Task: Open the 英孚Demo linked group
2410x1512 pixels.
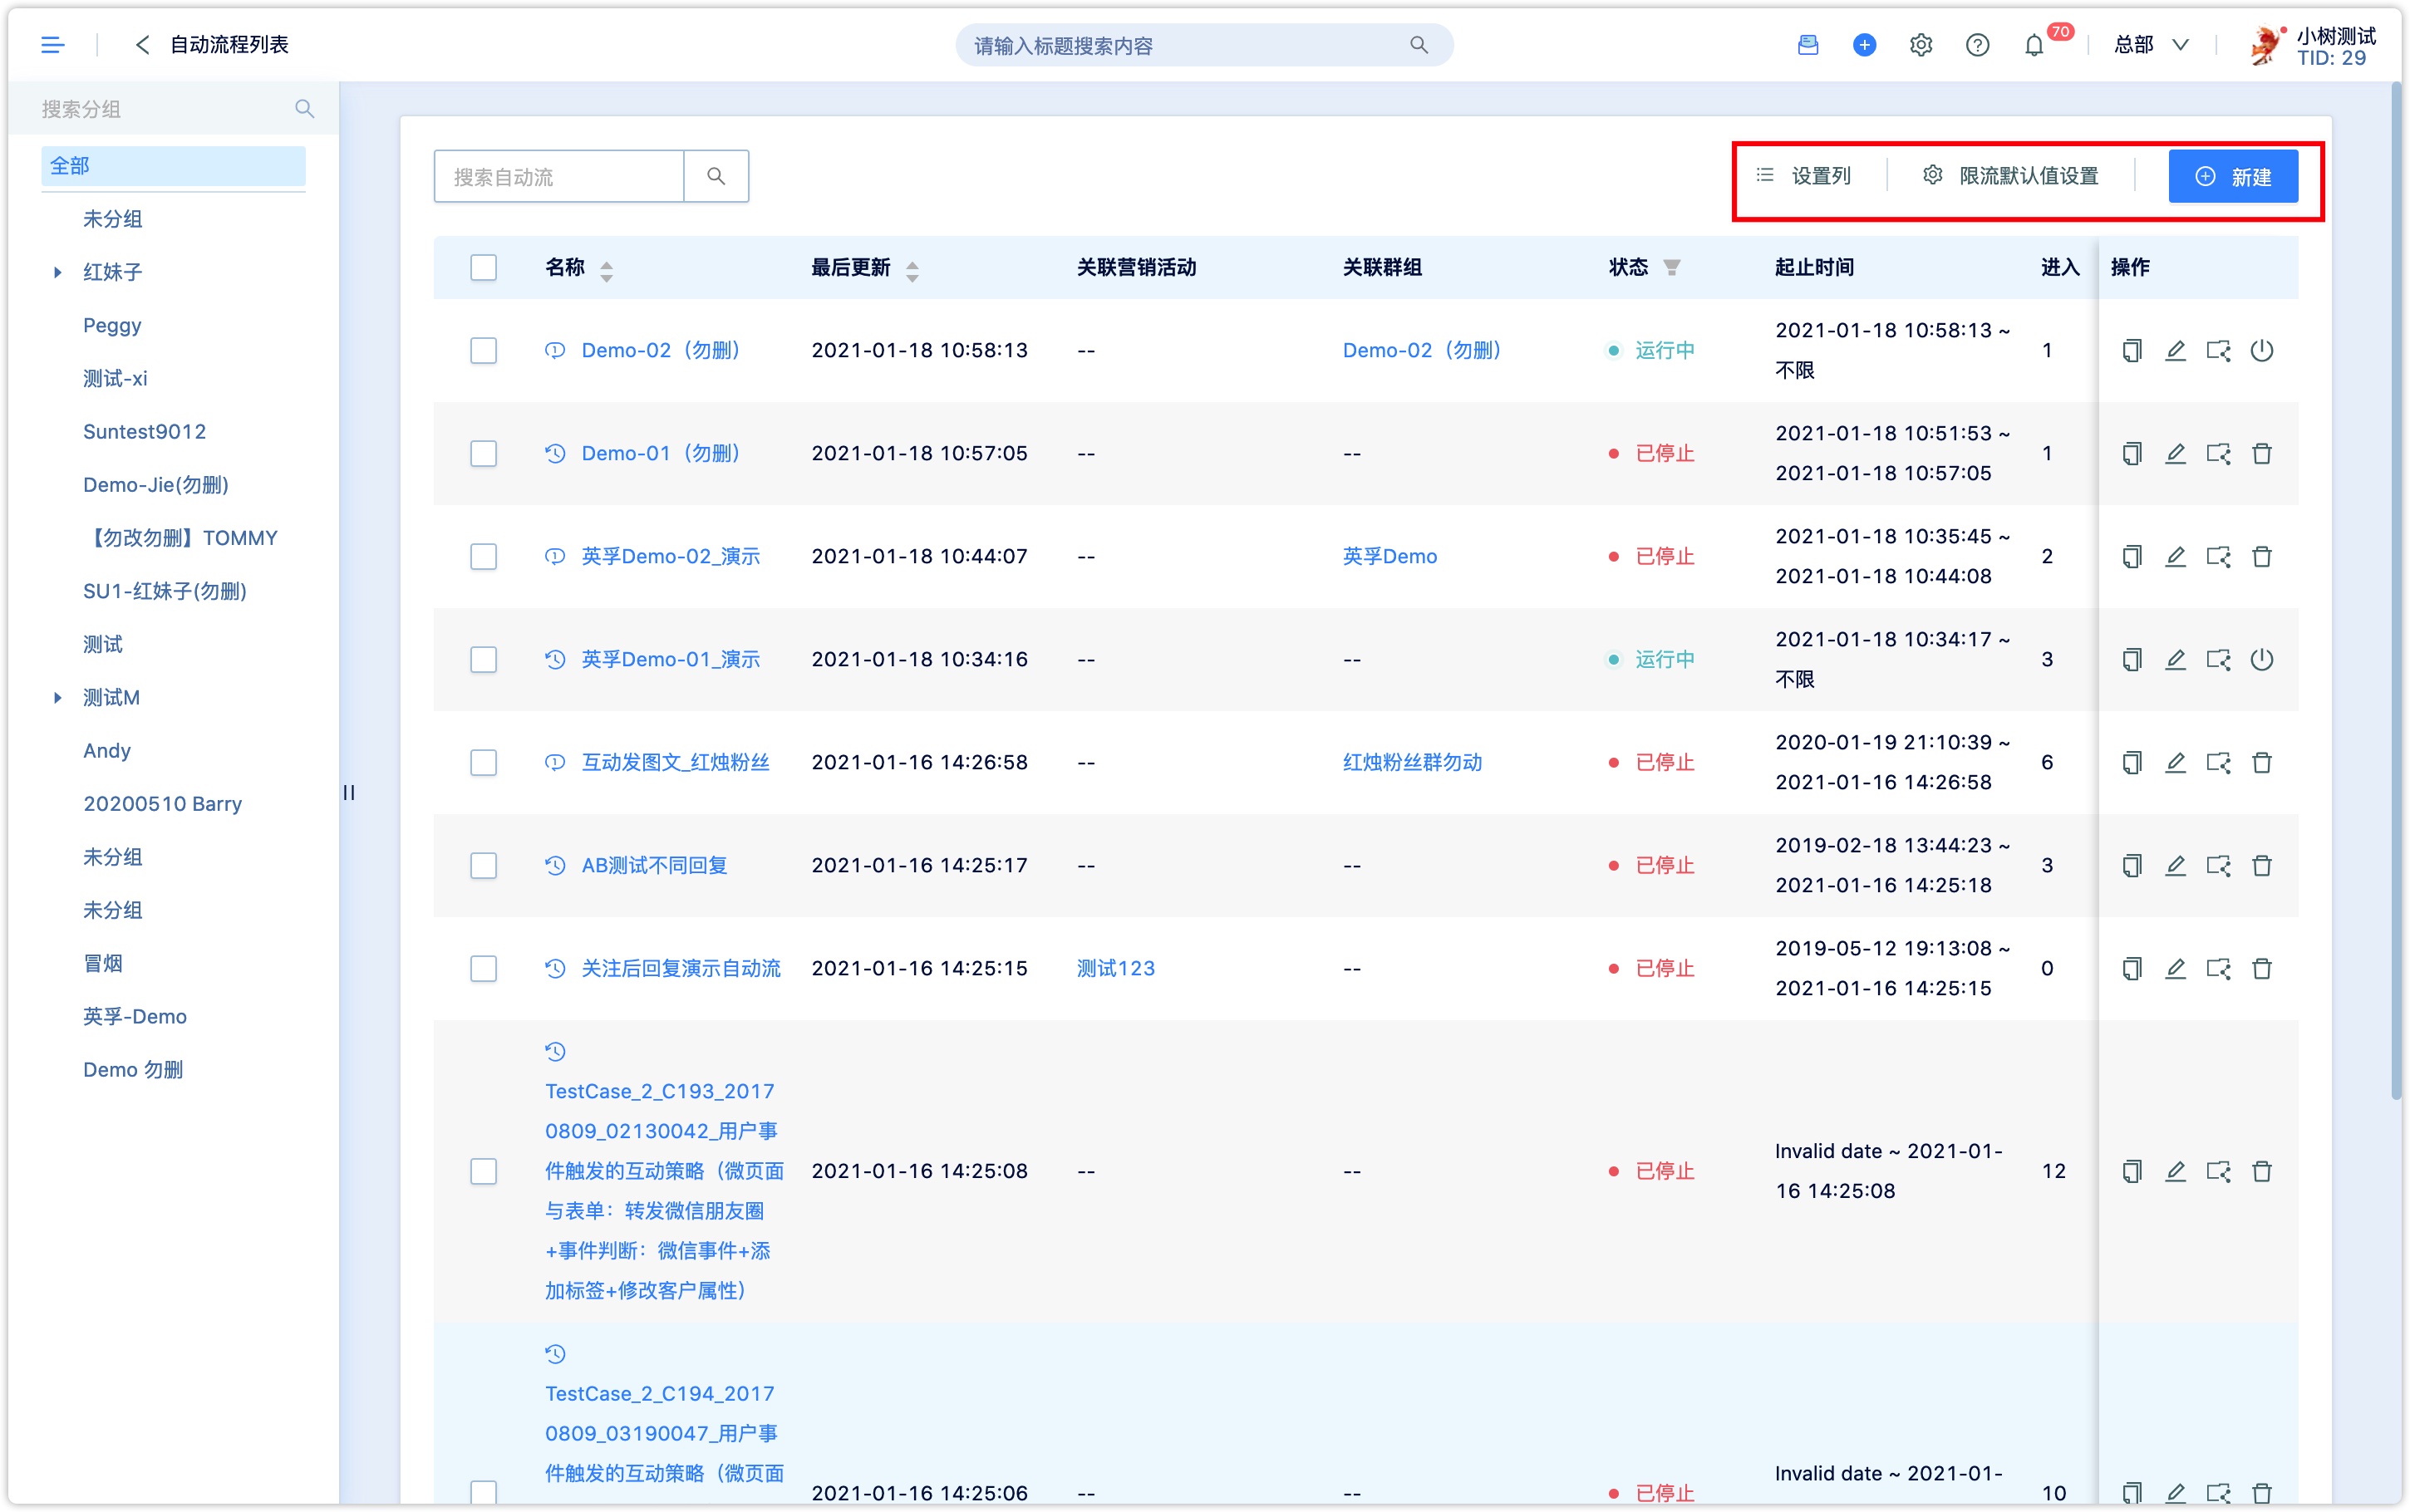Action: (1389, 557)
